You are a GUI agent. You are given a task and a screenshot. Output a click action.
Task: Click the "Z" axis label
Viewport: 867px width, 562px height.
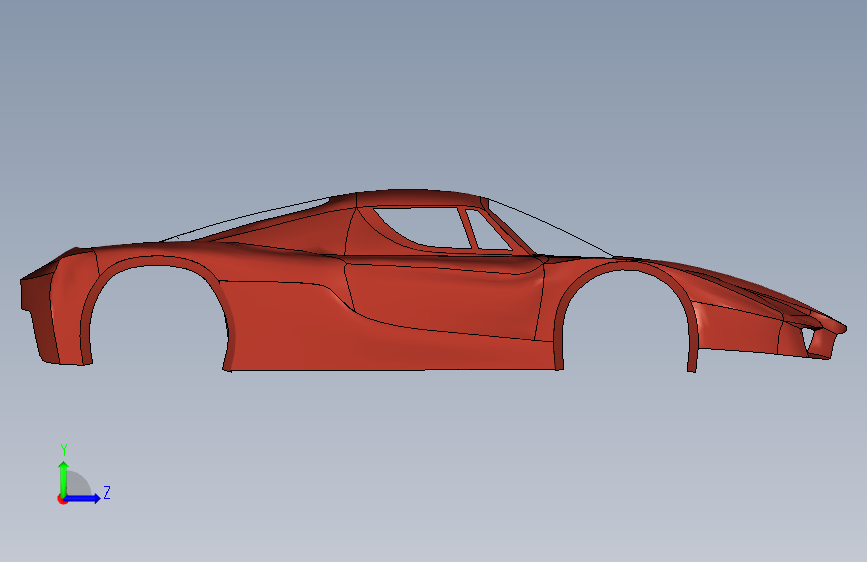(x=107, y=492)
